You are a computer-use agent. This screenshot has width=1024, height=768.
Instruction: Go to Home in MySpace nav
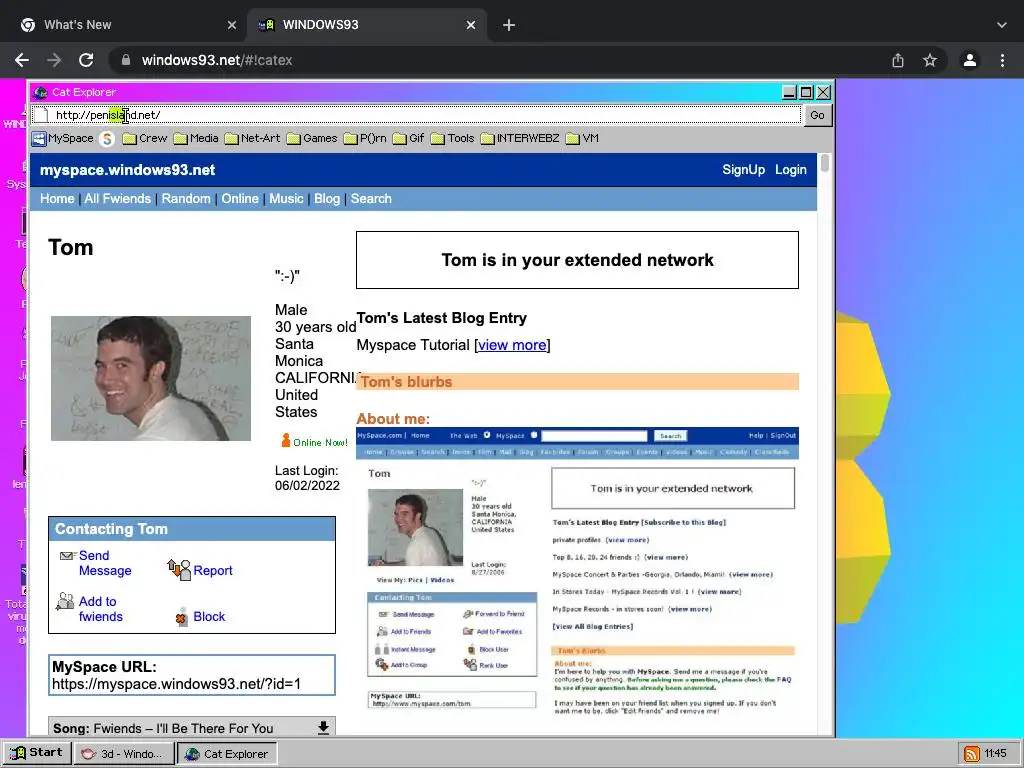coord(57,199)
